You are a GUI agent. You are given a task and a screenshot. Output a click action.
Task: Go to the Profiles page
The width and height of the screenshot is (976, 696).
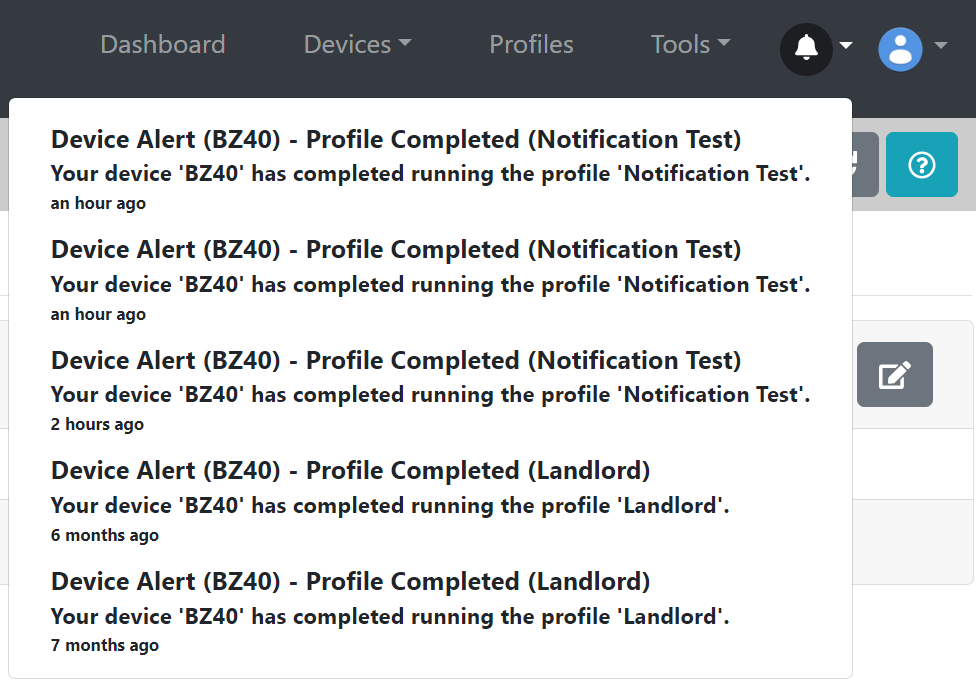(531, 44)
